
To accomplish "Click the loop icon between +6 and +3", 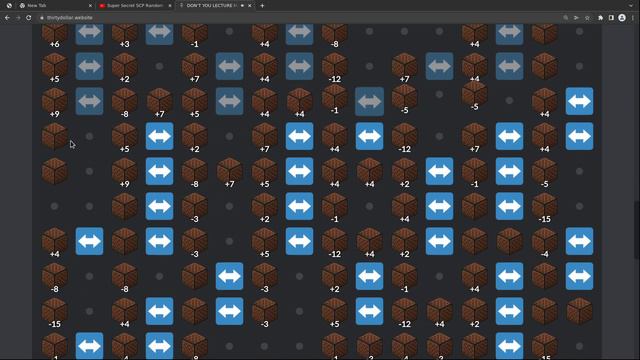I will coord(89,33).
